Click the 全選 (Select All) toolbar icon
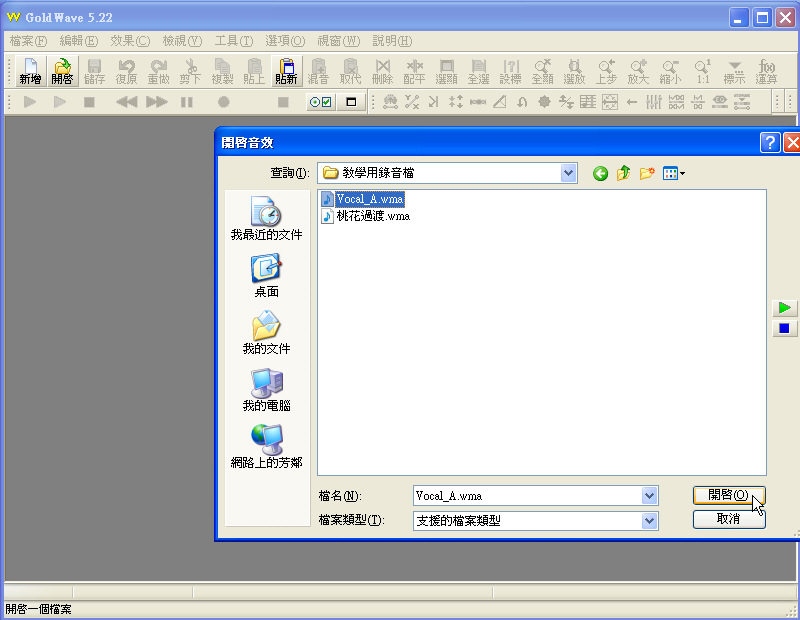The image size is (800, 620). coord(479,71)
